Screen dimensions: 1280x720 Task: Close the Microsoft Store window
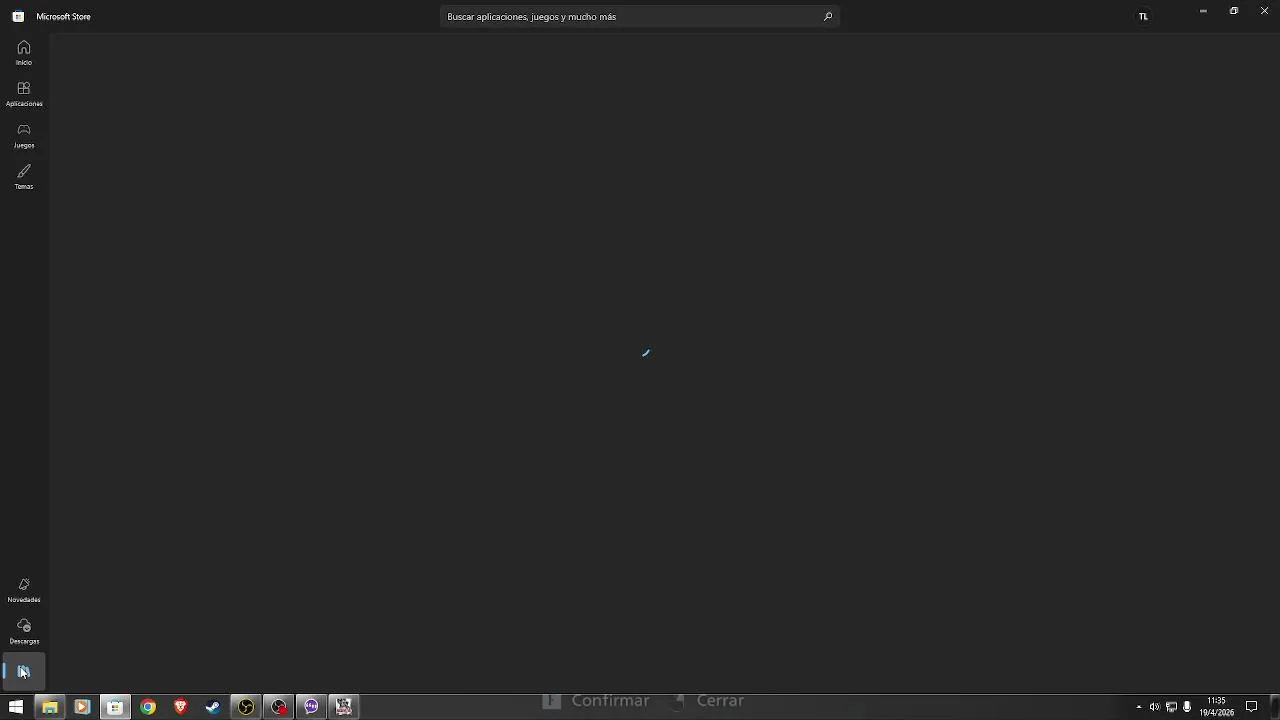tap(1264, 11)
